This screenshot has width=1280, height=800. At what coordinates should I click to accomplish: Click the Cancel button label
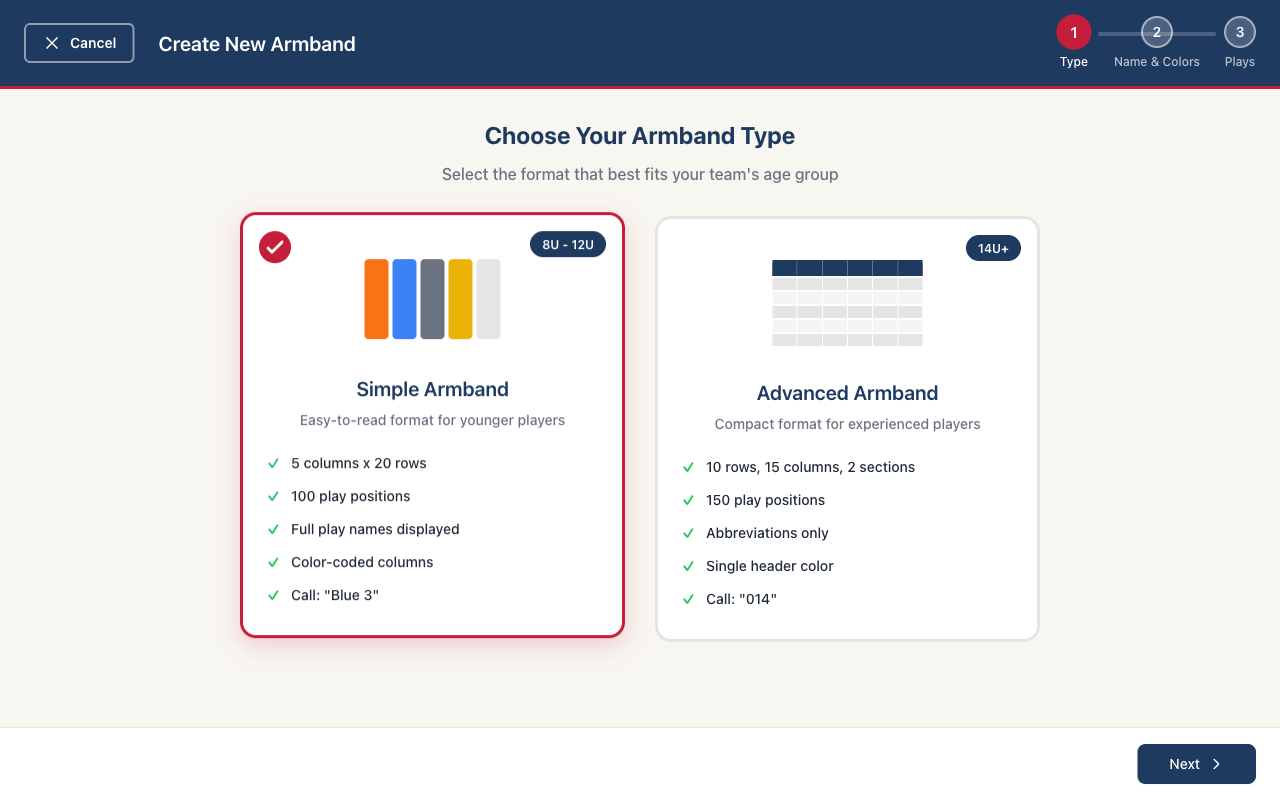click(x=93, y=43)
